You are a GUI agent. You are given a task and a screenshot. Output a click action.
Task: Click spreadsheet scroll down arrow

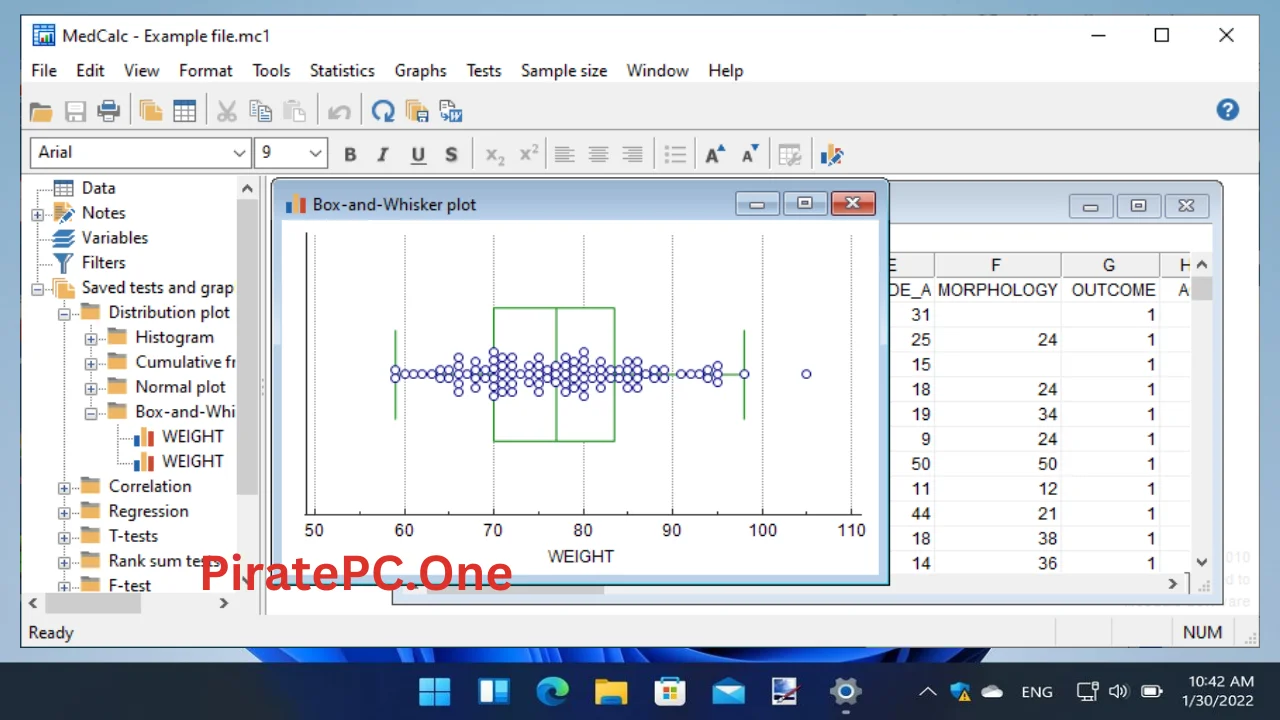pyautogui.click(x=1202, y=562)
